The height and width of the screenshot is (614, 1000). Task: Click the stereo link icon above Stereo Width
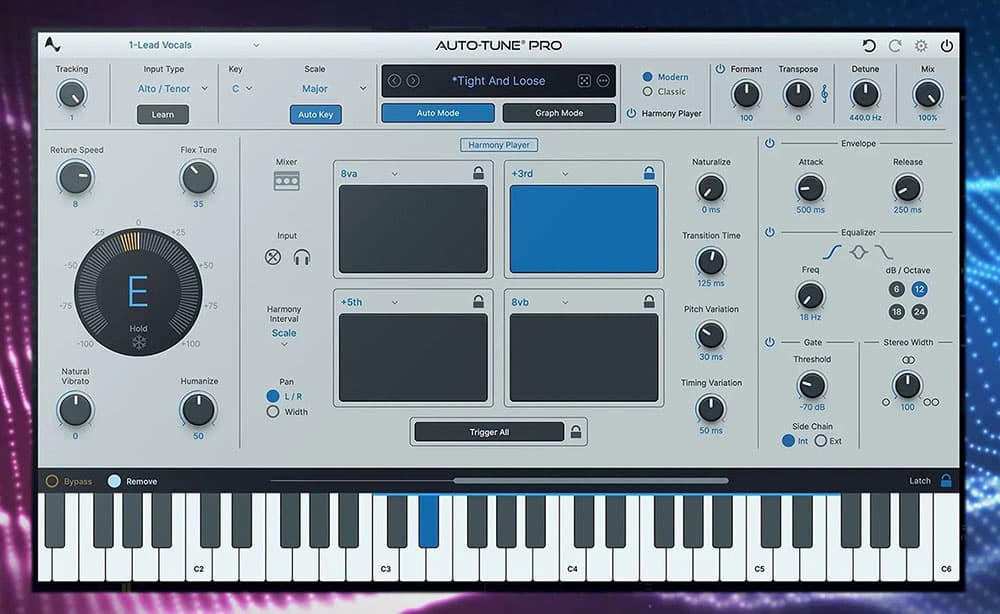click(908, 360)
